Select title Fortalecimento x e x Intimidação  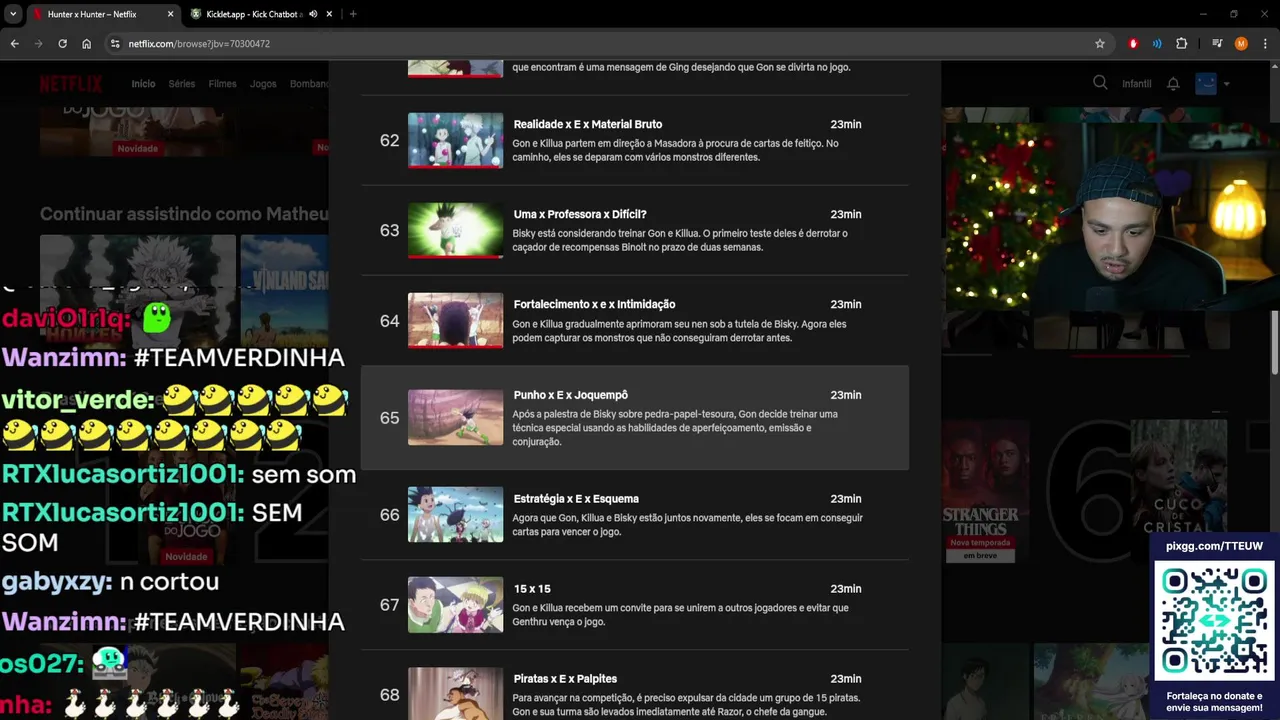click(x=594, y=304)
